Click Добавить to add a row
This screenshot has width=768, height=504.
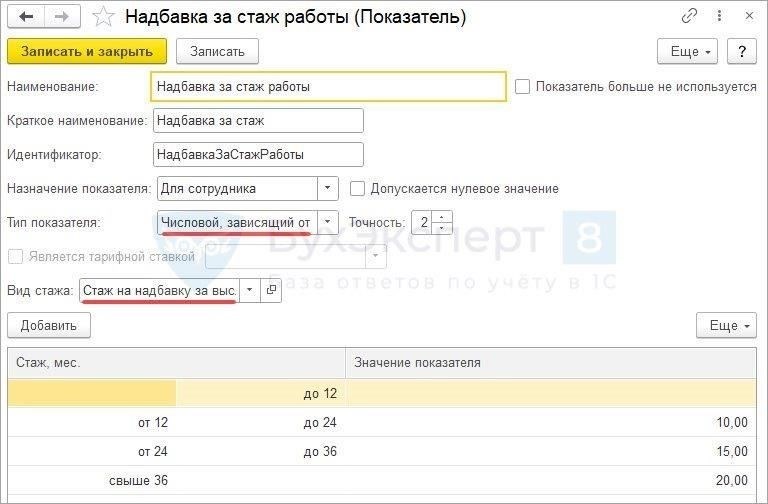pyautogui.click(x=48, y=325)
